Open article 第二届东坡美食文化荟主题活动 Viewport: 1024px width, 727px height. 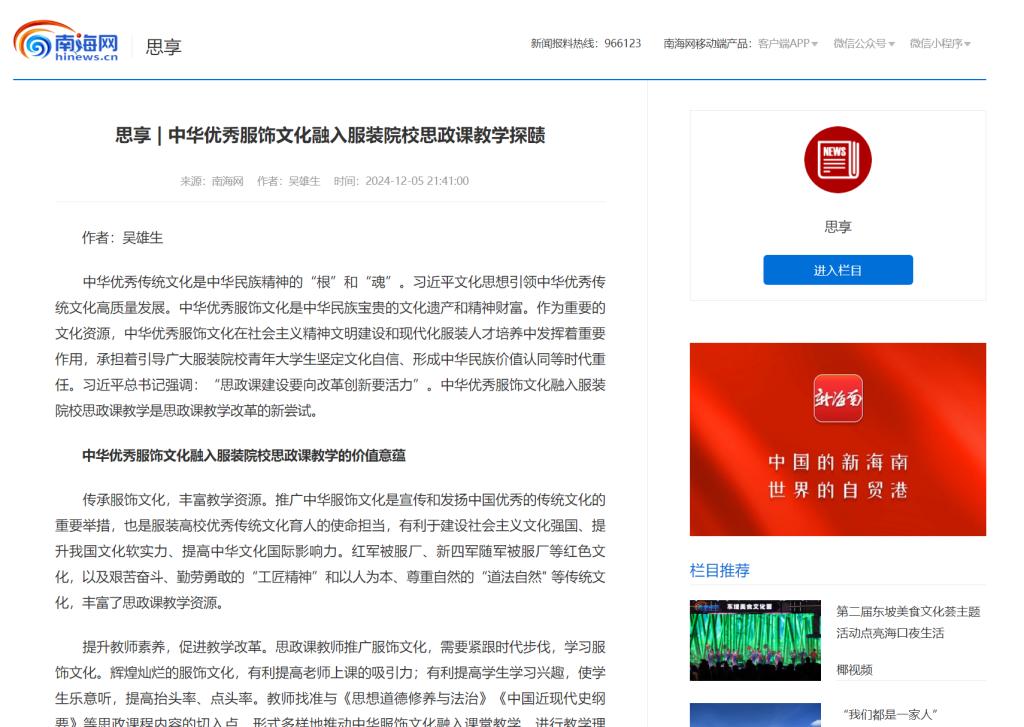(x=908, y=622)
